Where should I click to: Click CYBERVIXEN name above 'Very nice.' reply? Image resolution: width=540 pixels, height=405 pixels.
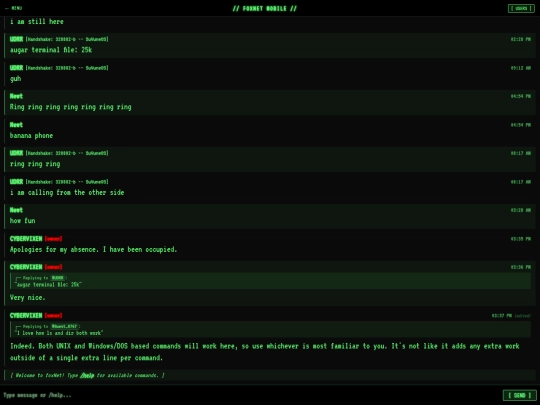click(x=26, y=267)
